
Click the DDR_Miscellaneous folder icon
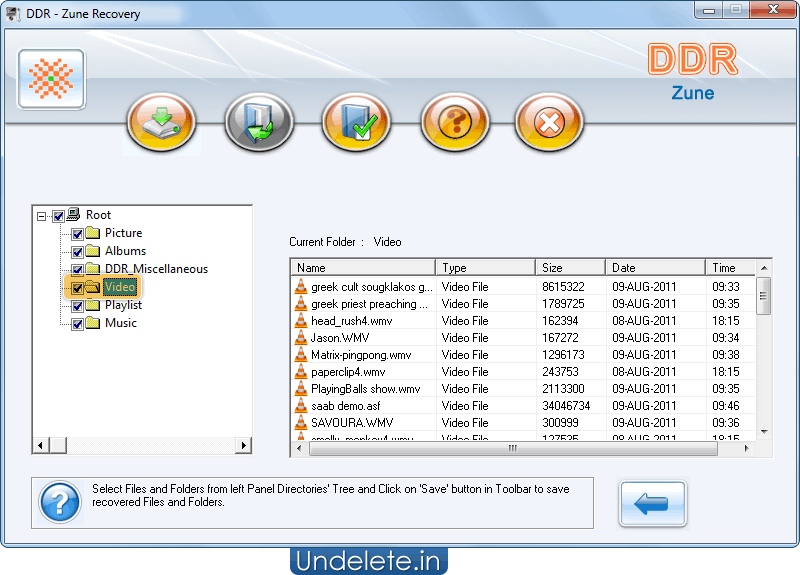92,269
